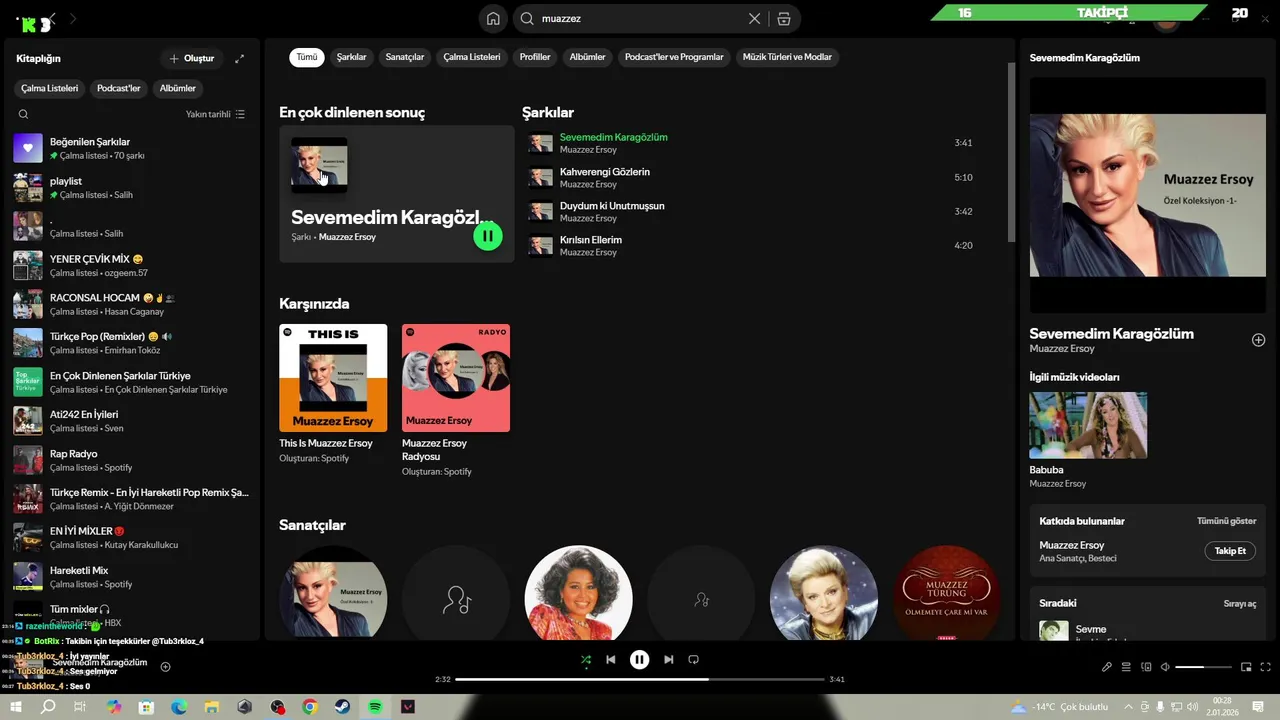Expand queue with Sırayı aç

[x=1240, y=604]
